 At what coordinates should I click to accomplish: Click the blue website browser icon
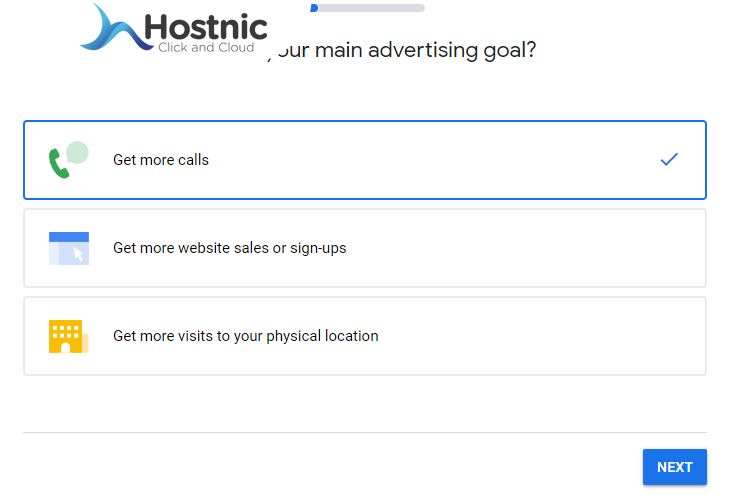(69, 248)
